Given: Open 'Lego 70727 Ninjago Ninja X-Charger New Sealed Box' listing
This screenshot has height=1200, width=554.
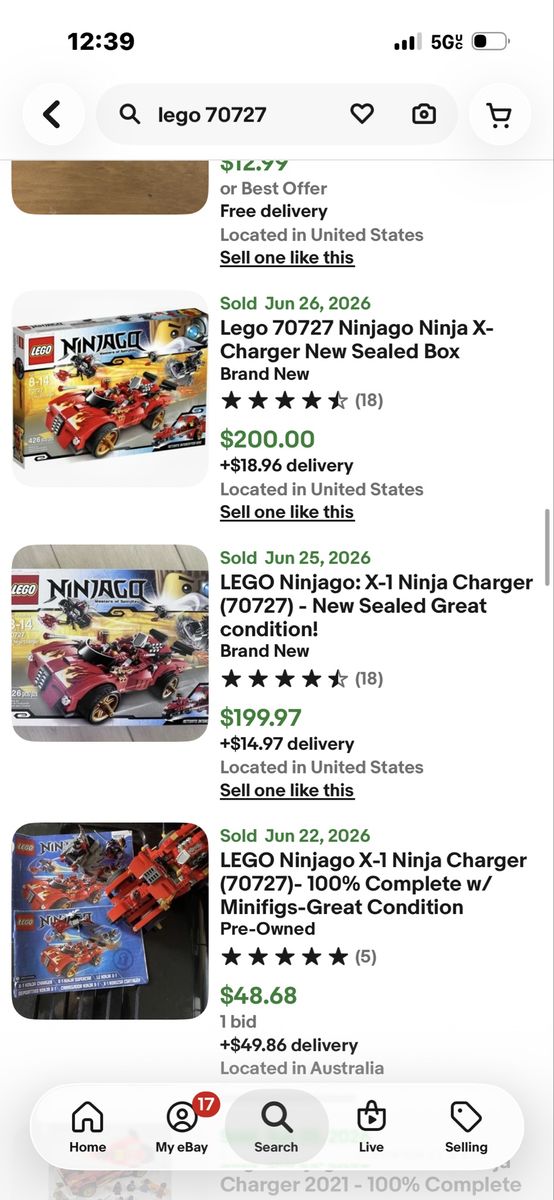Looking at the screenshot, I should tap(357, 340).
